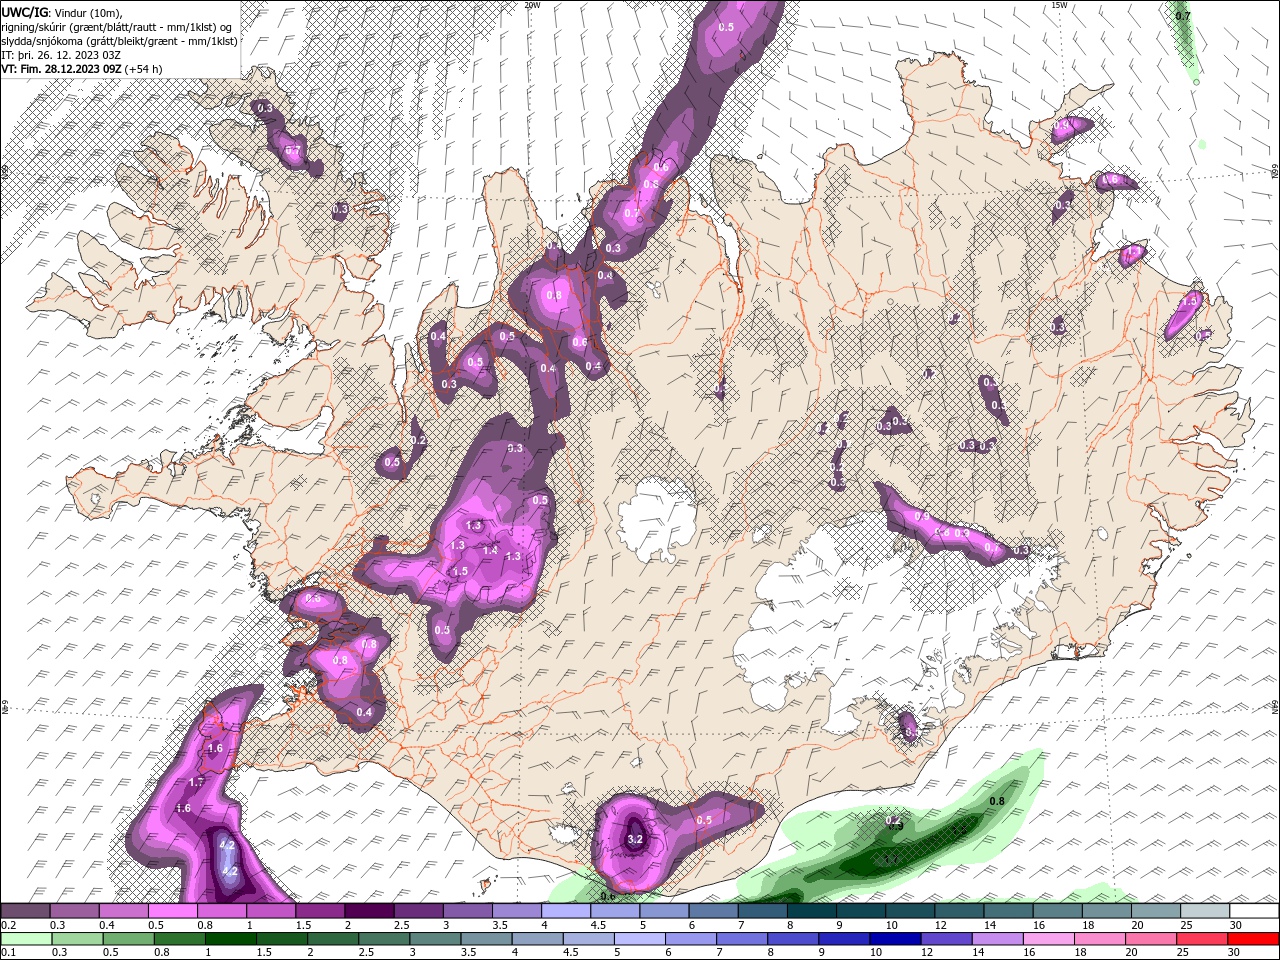This screenshot has width=1280, height=960.
Task: Select the light grey upper swatch labeled 25
Action: pos(1204,911)
